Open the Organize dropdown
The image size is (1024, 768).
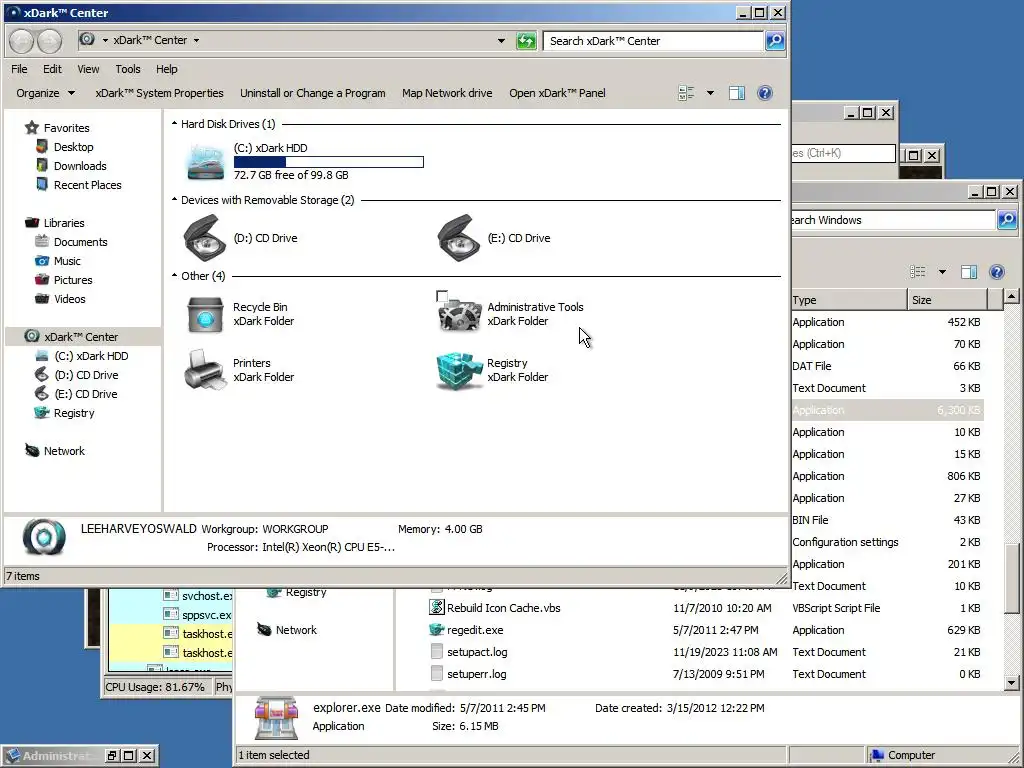tap(45, 93)
